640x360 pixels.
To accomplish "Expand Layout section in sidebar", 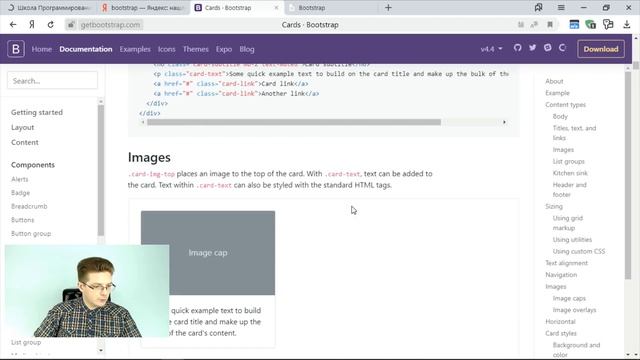I will (22, 127).
